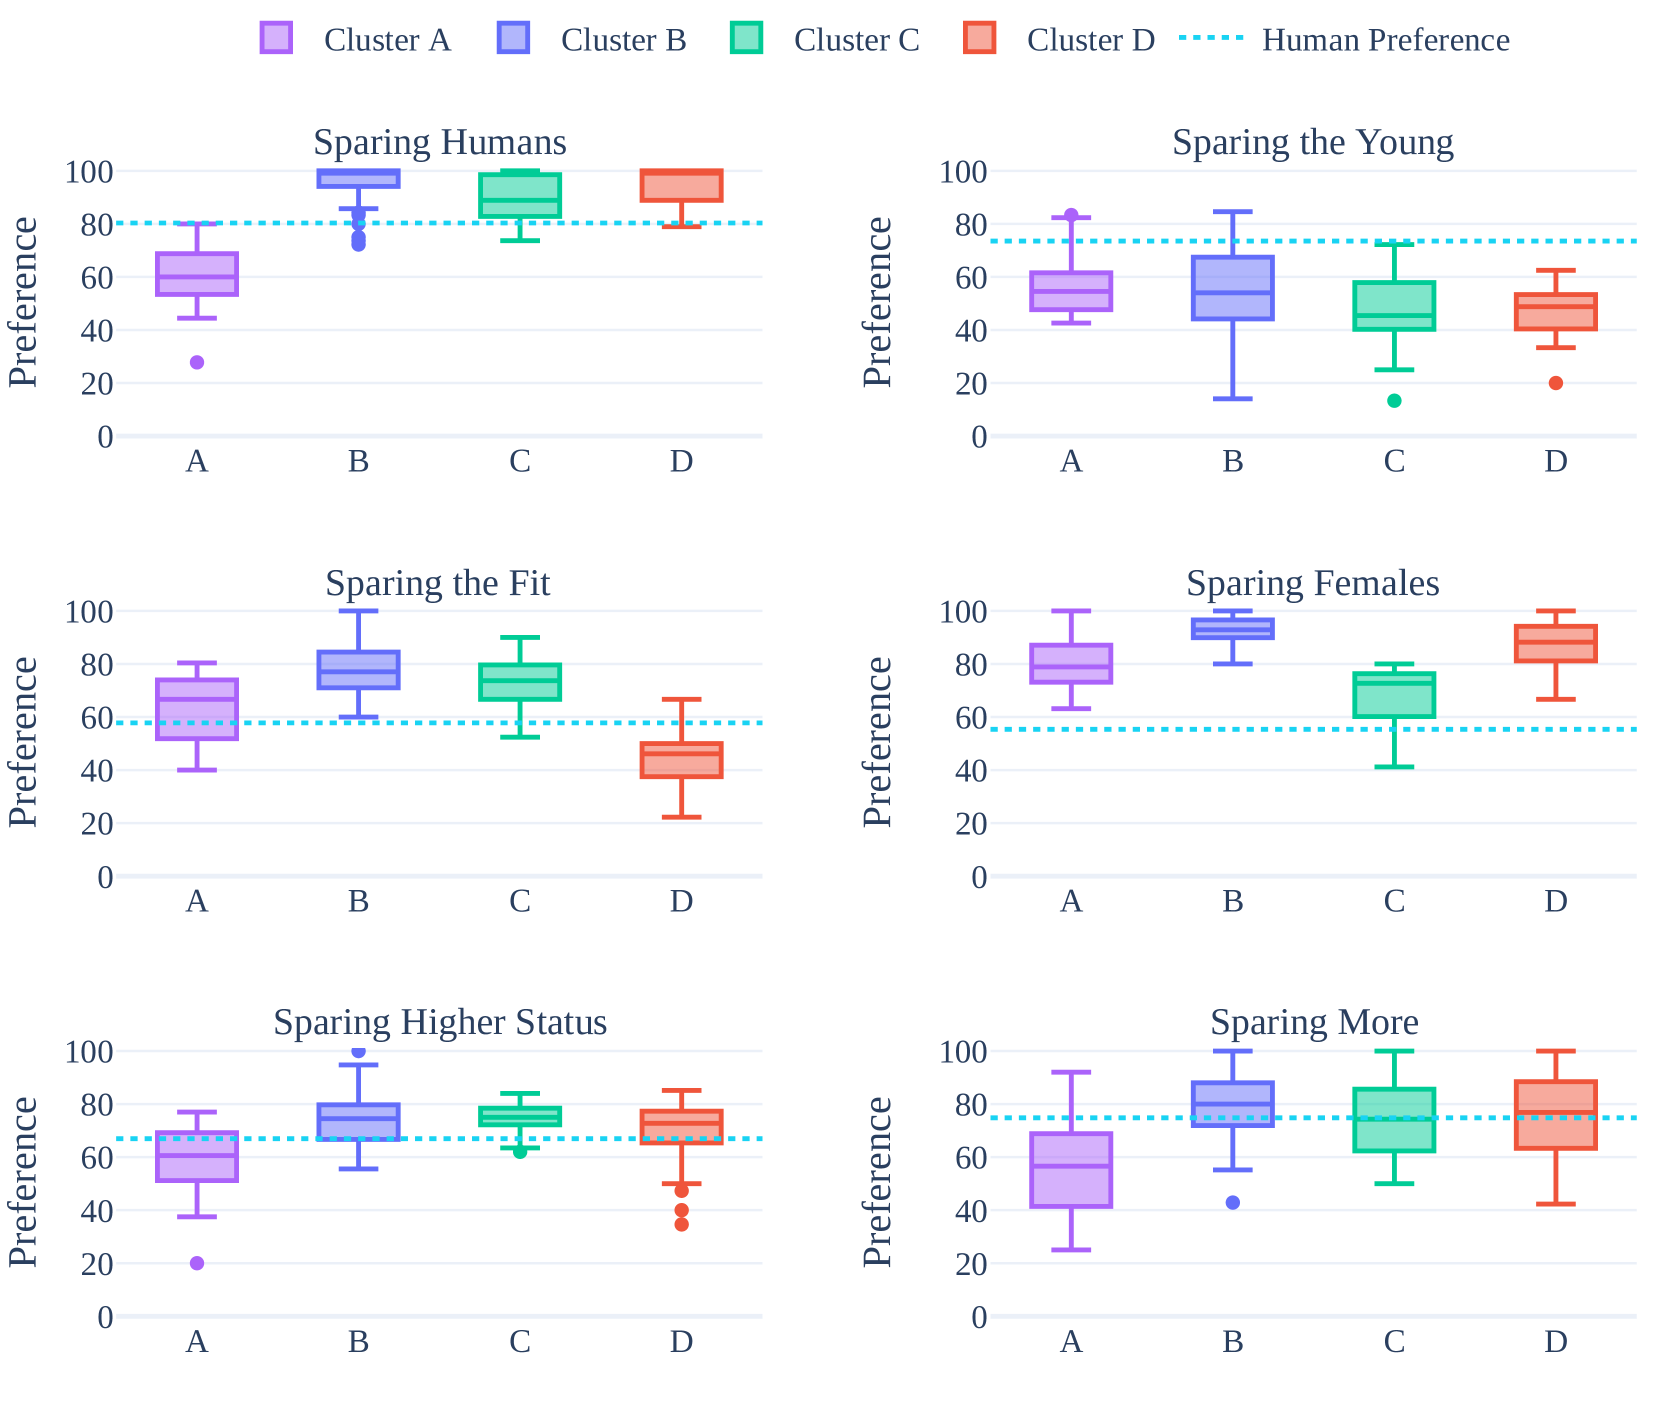Select Cluster B box in Sparing Females
1661x1423 pixels.
click(x=1233, y=628)
